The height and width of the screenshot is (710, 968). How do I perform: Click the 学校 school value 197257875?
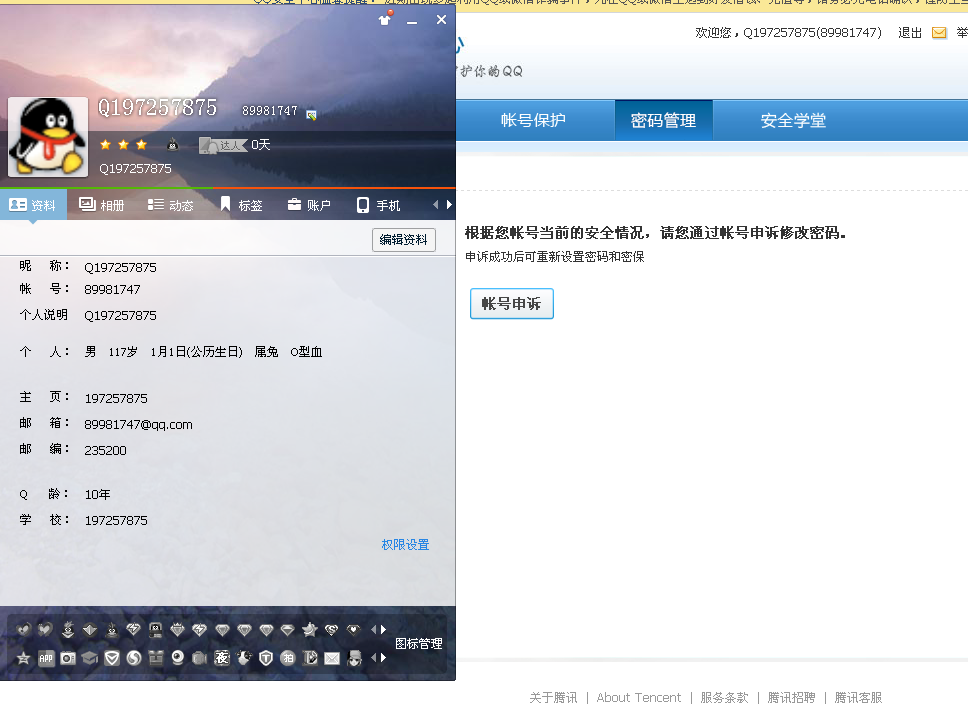(x=116, y=521)
